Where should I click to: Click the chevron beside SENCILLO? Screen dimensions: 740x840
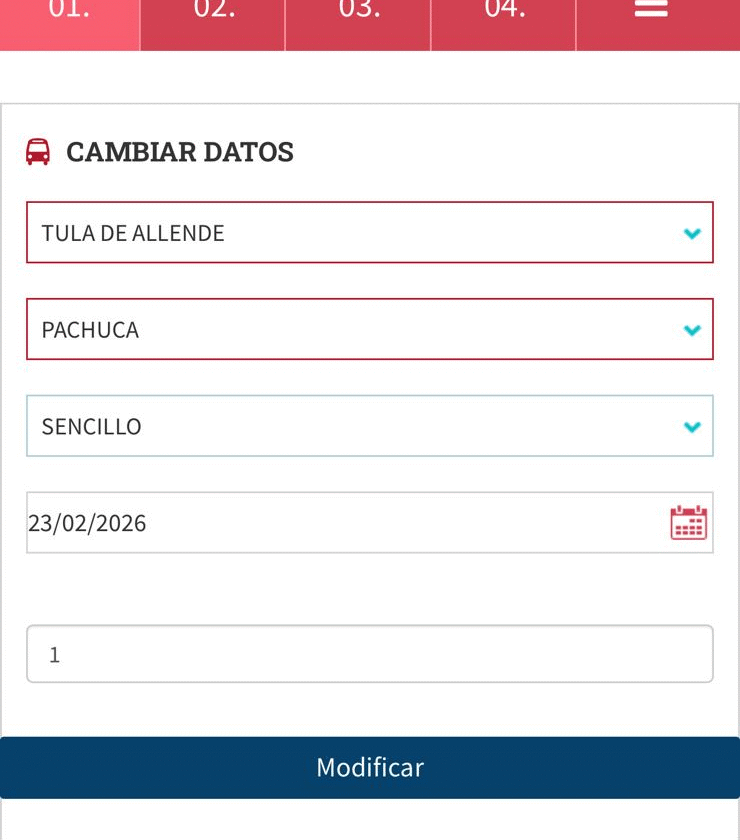point(692,427)
